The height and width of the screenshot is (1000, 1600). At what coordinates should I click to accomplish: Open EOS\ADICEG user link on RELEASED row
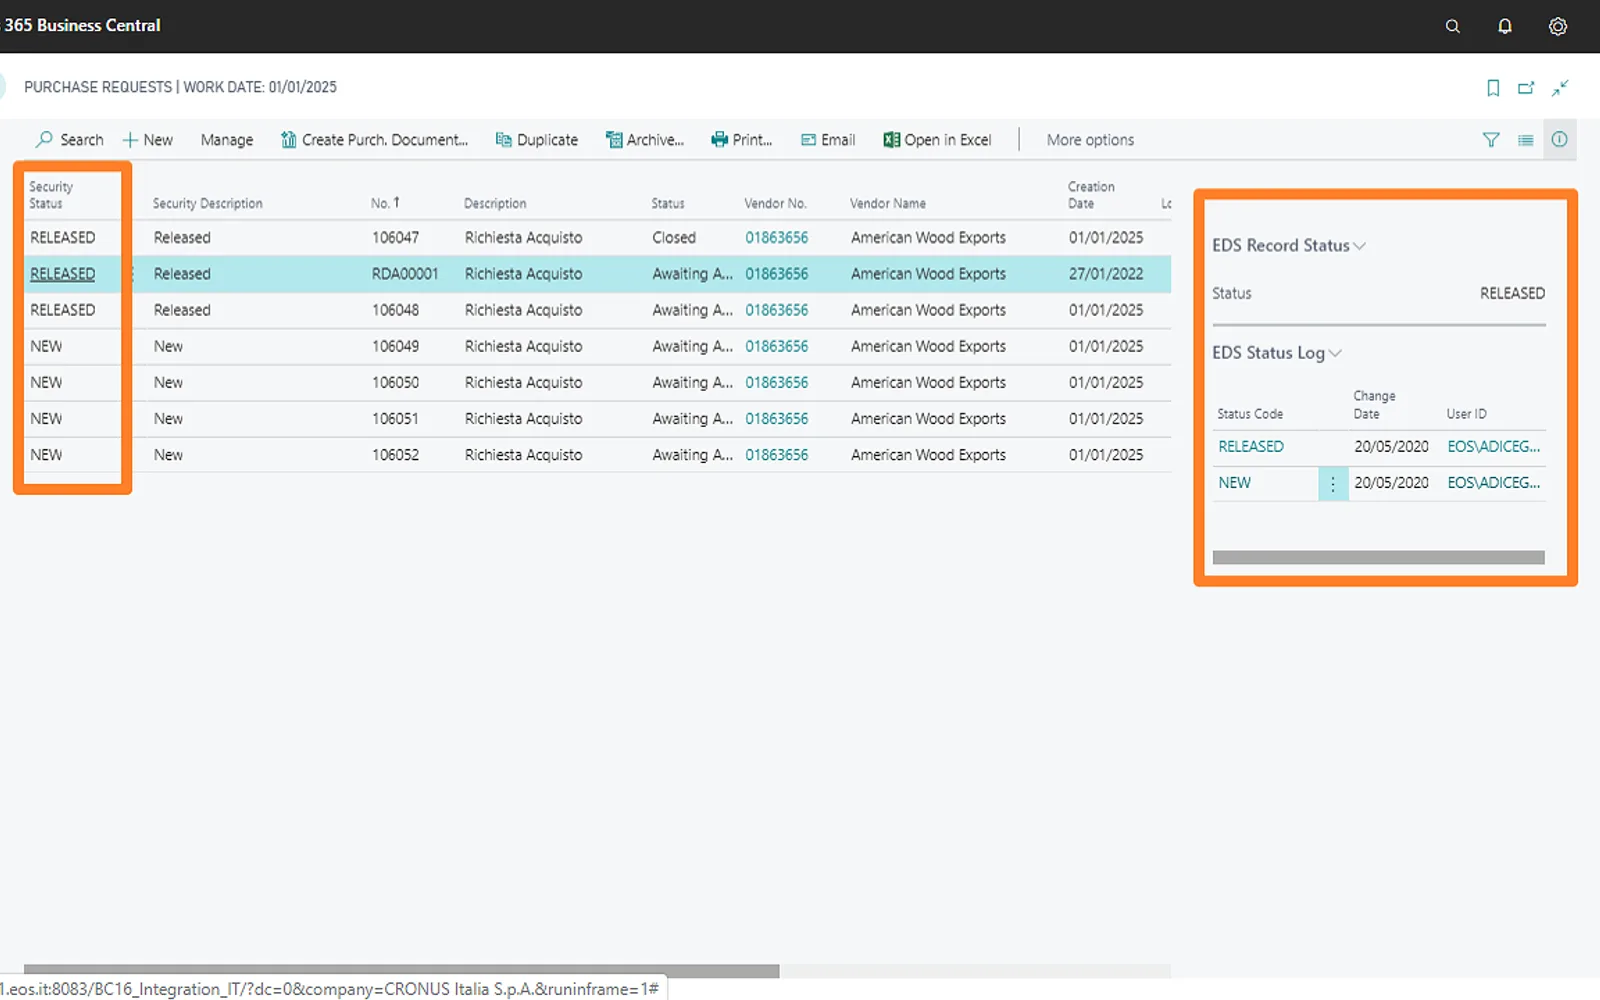1494,447
